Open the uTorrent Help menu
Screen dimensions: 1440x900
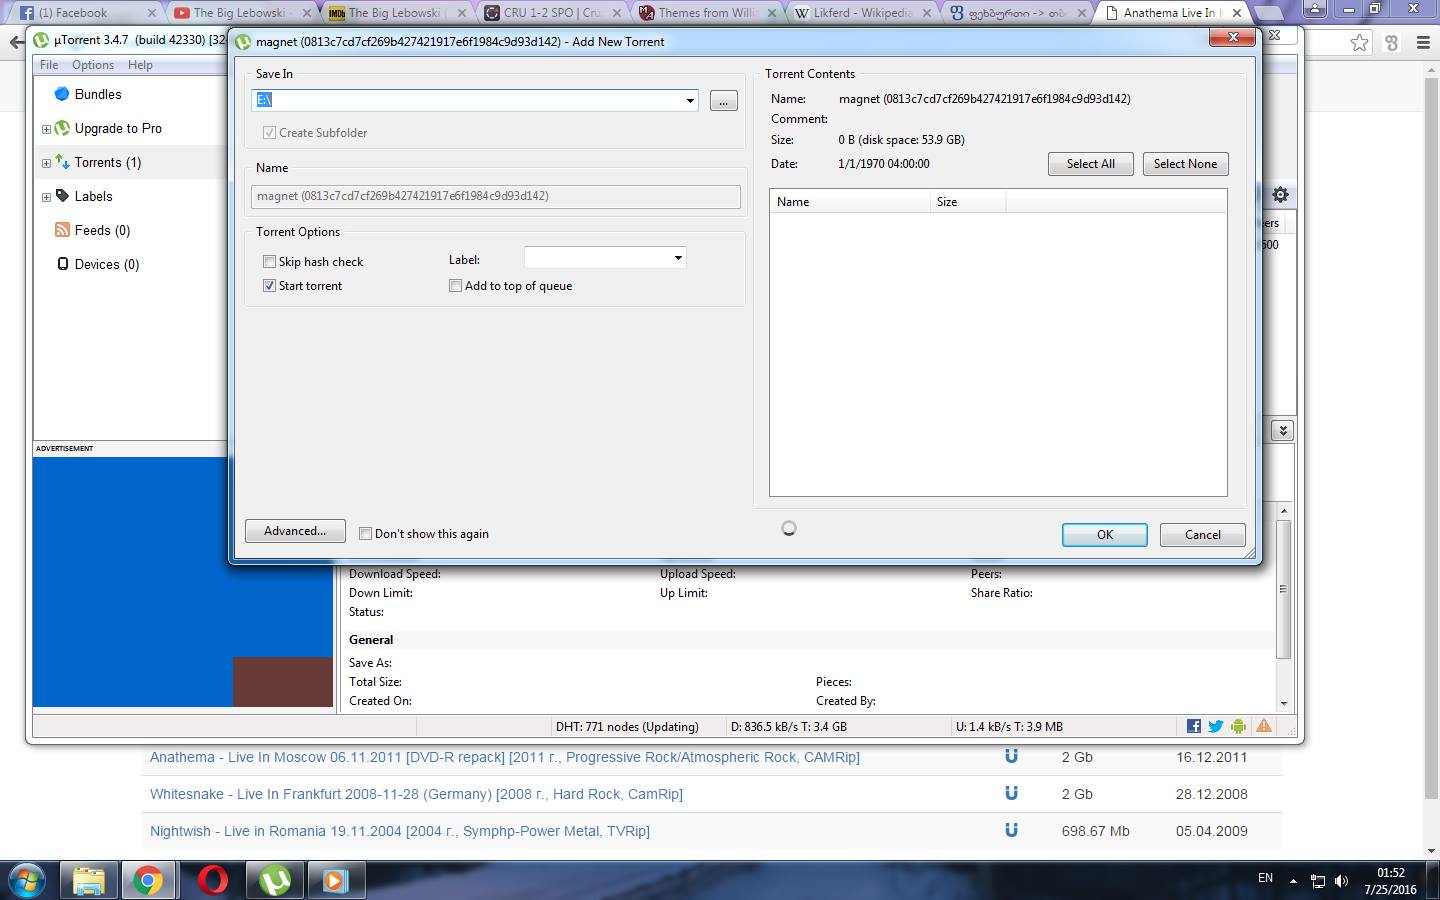pos(140,65)
